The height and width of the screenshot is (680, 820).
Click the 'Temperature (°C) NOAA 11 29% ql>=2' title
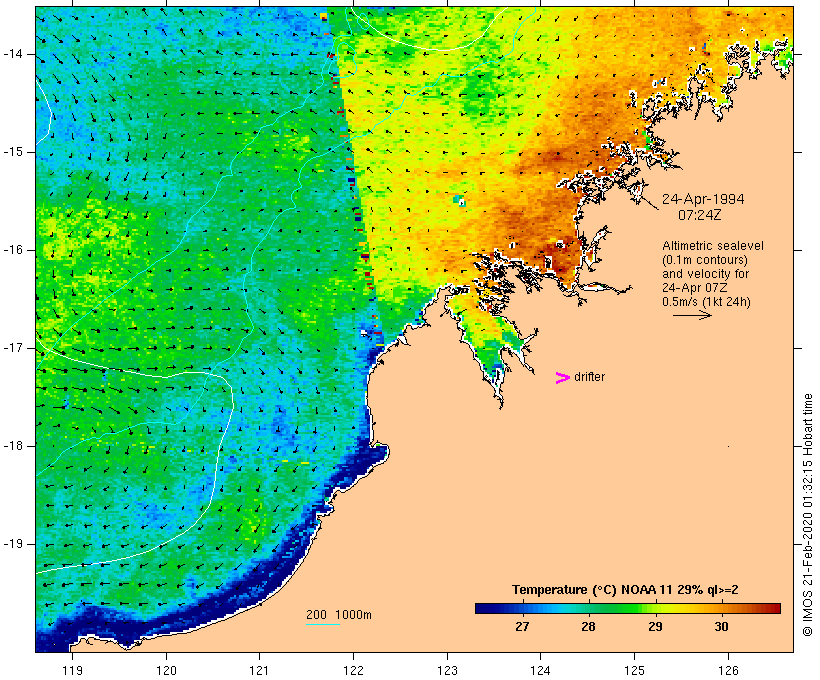coord(625,590)
